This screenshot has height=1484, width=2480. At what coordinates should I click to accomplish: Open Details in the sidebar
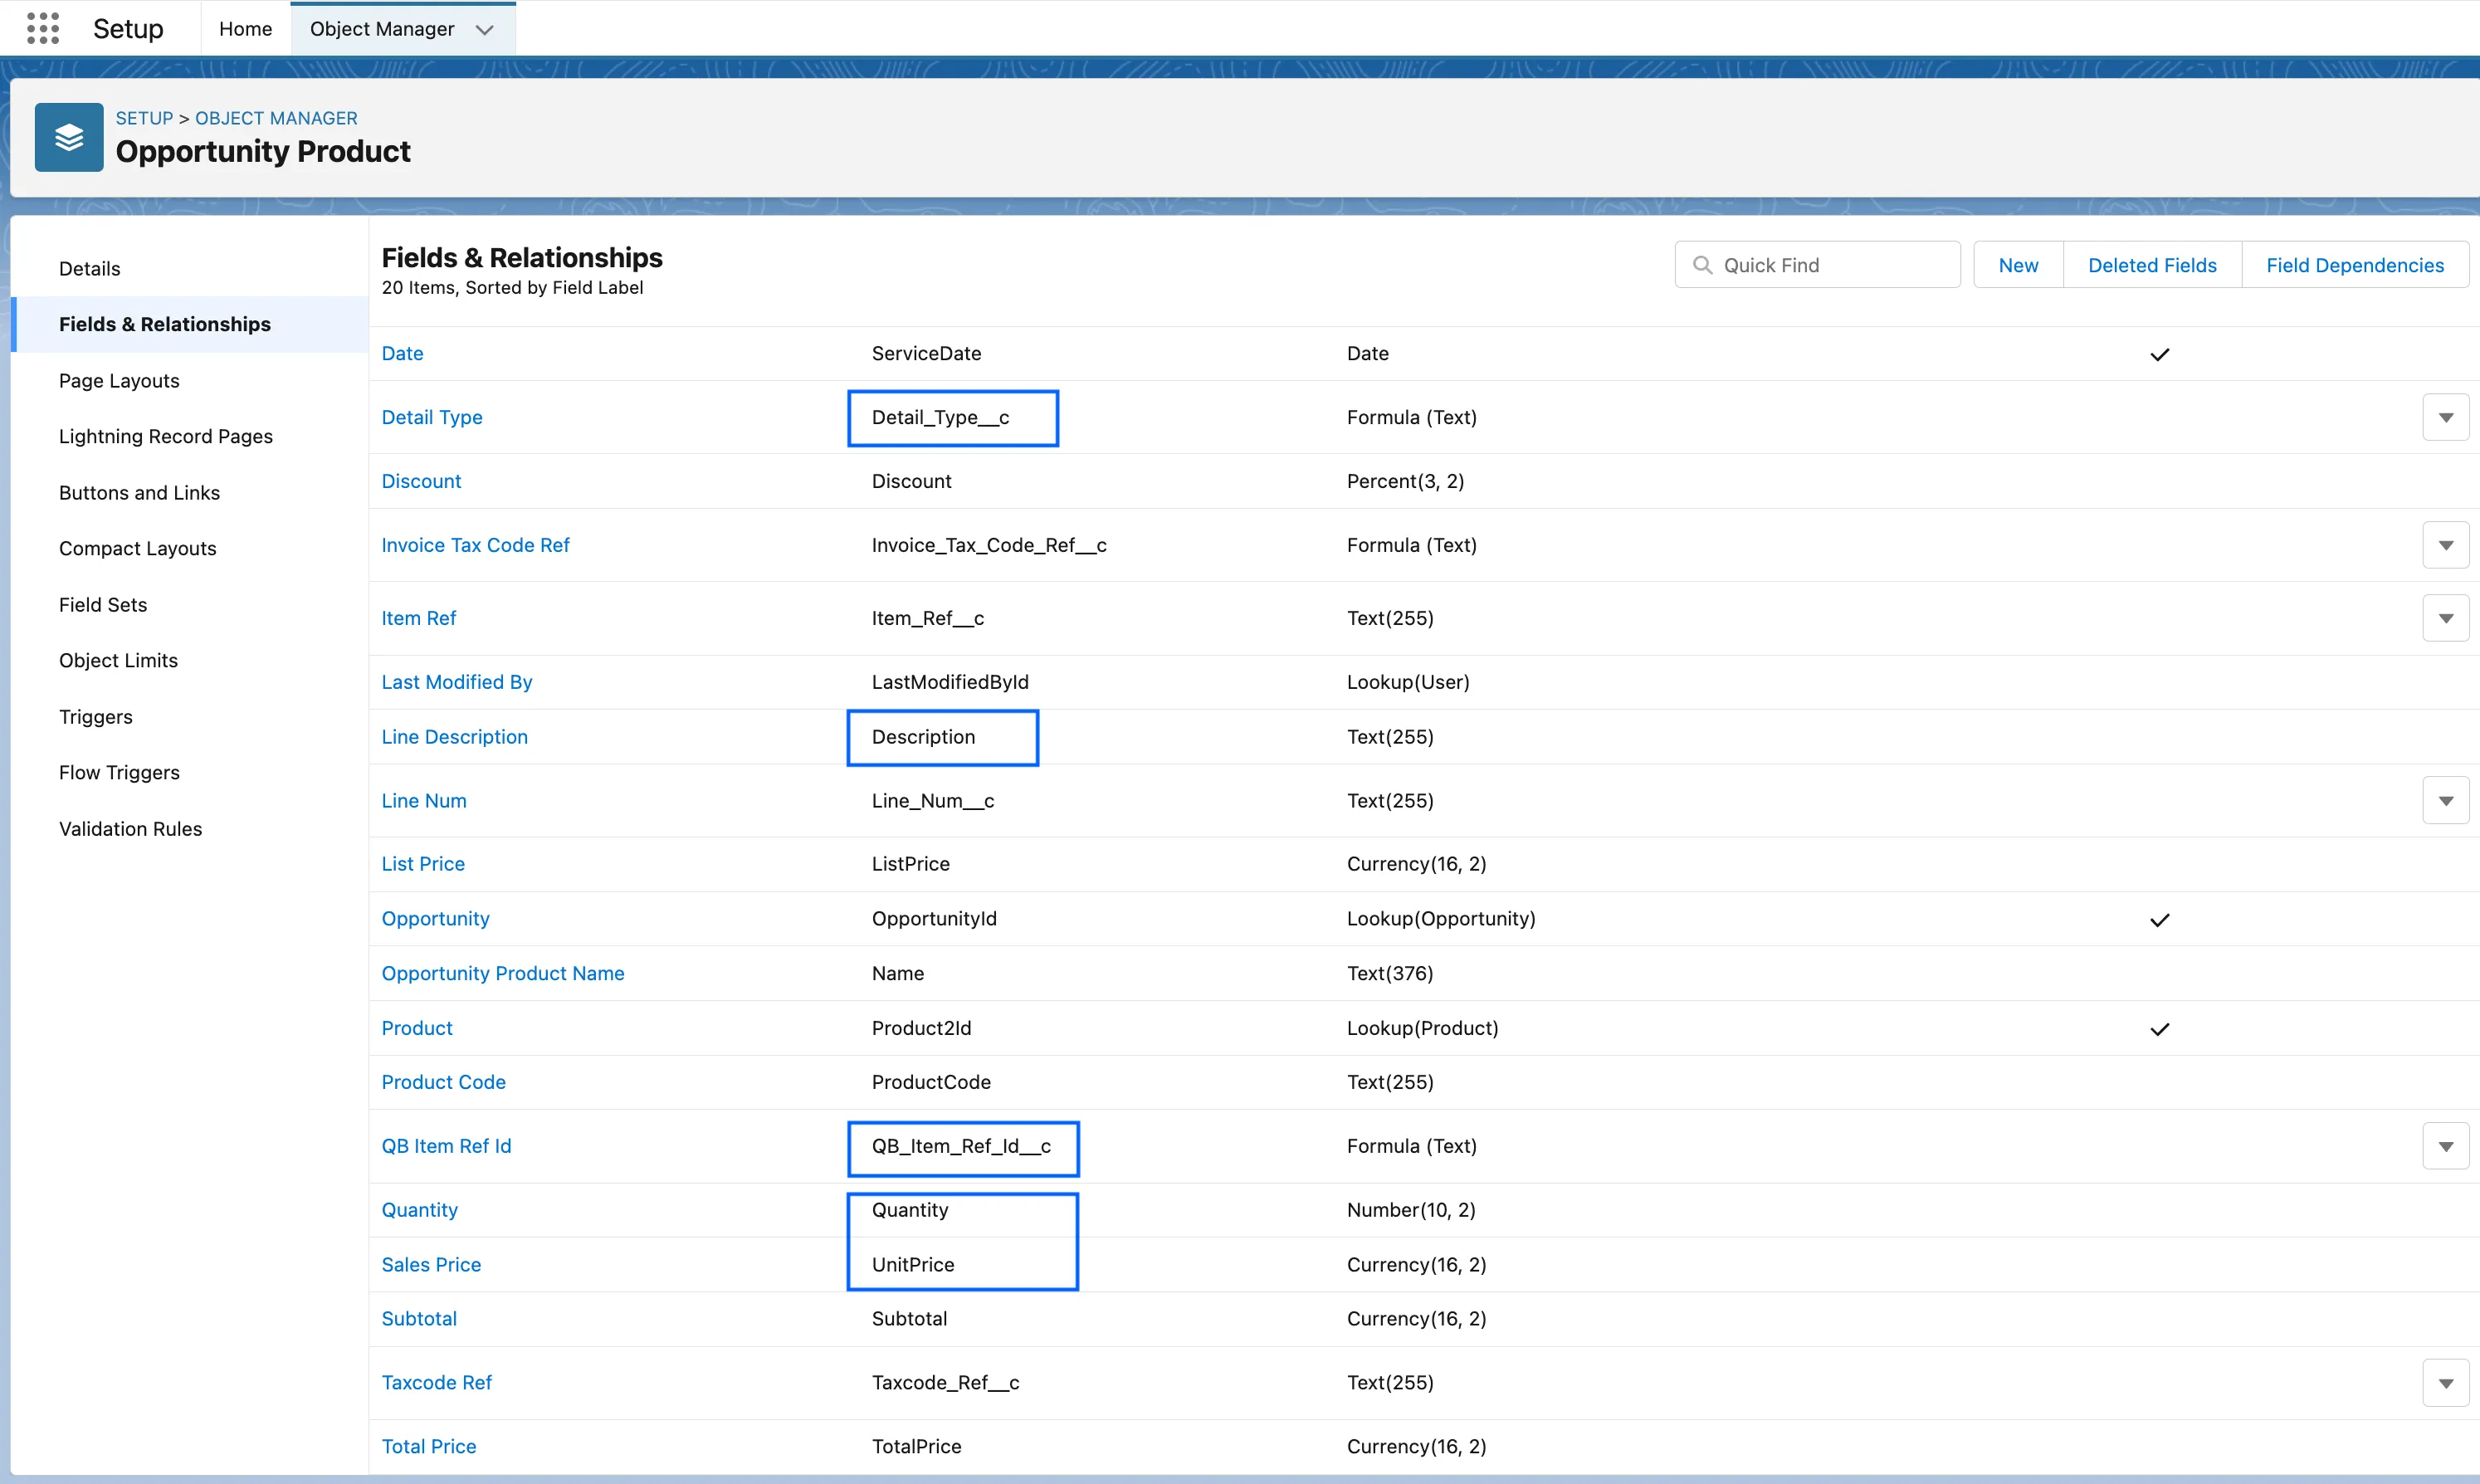tap(89, 268)
